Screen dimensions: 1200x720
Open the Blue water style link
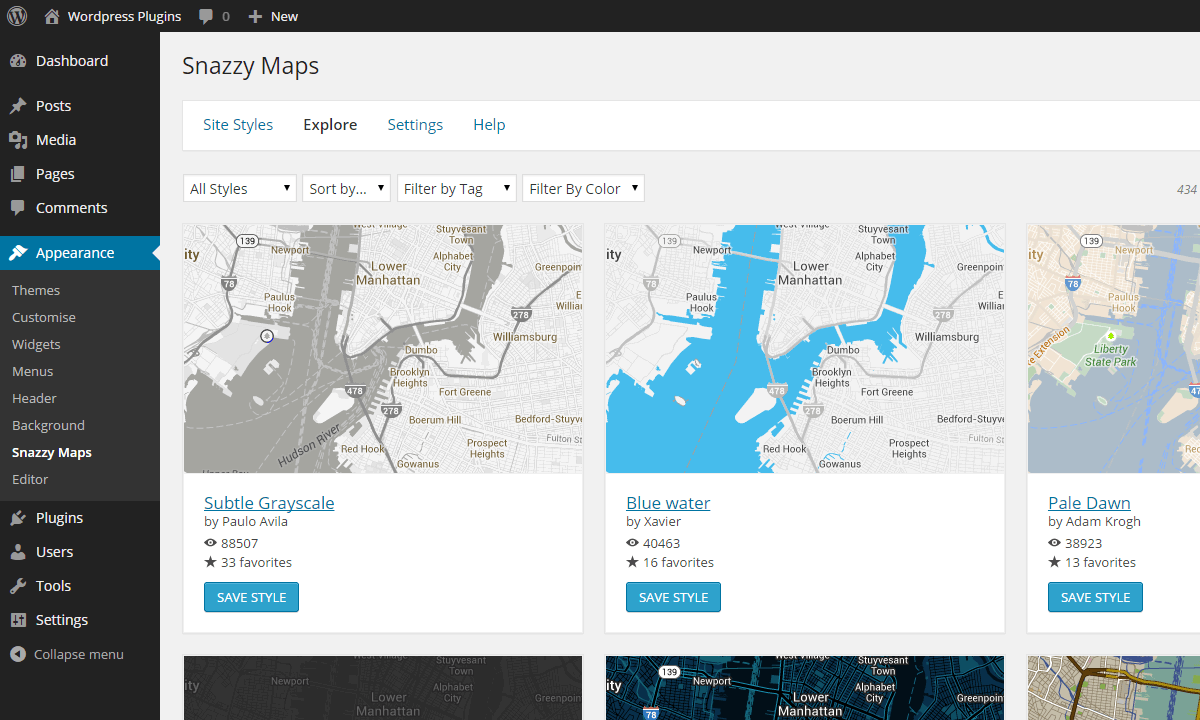pos(667,502)
